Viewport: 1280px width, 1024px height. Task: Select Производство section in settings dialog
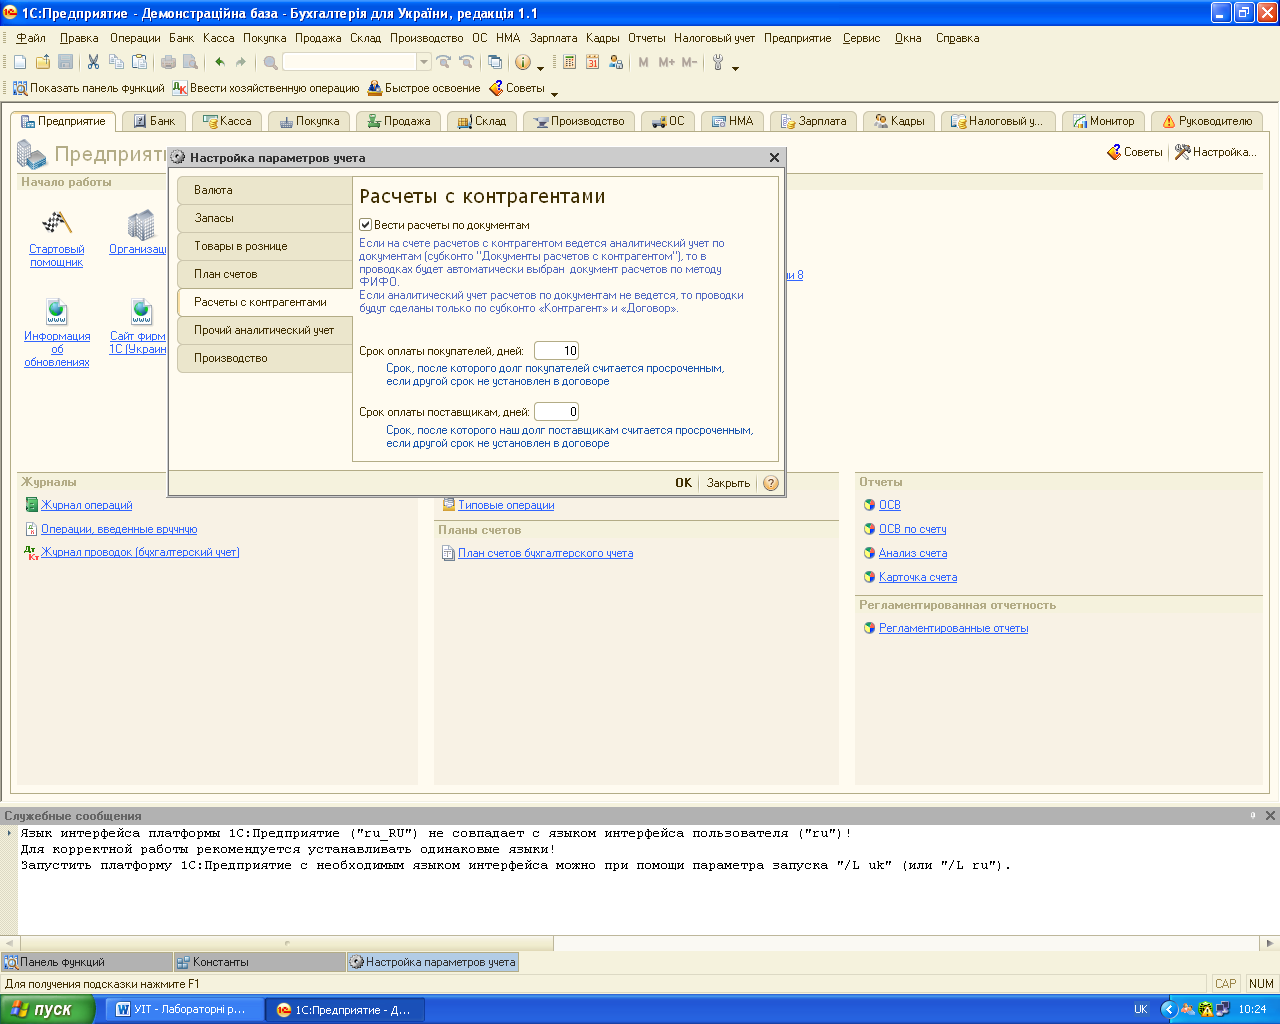265,358
